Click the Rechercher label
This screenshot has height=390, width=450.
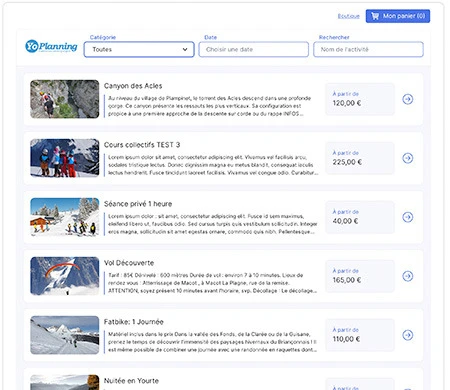coord(334,37)
